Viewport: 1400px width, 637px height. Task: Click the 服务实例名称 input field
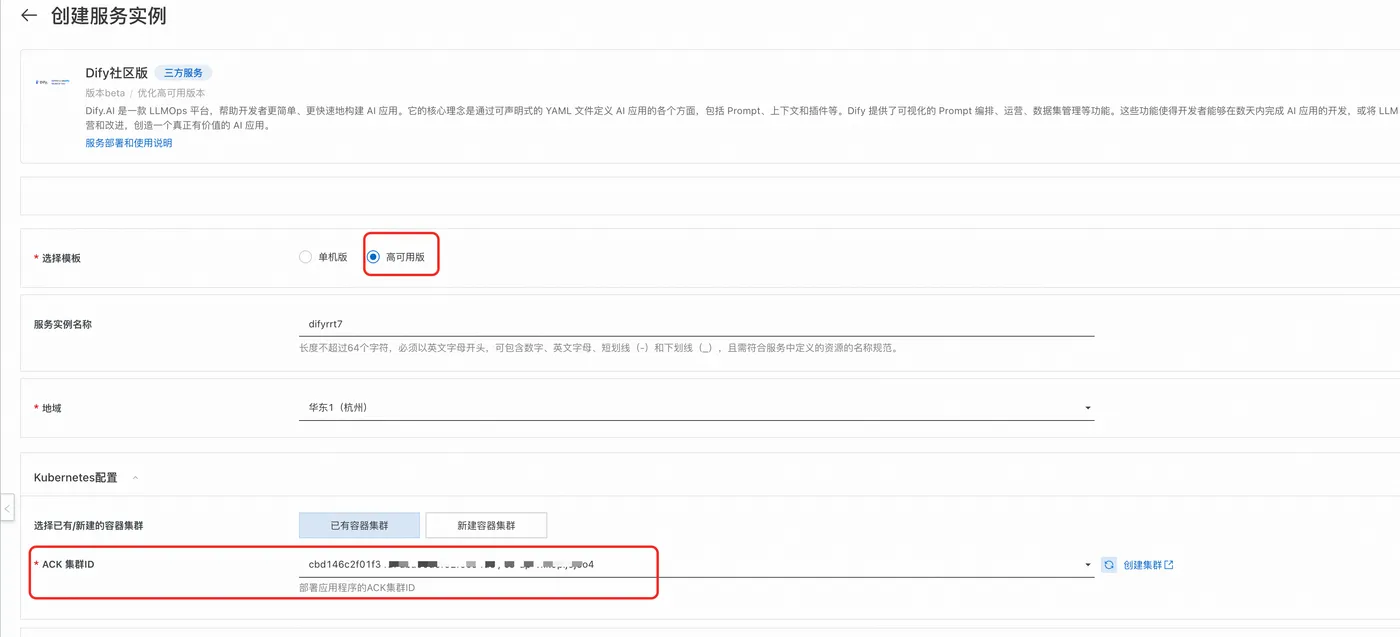click(x=696, y=324)
